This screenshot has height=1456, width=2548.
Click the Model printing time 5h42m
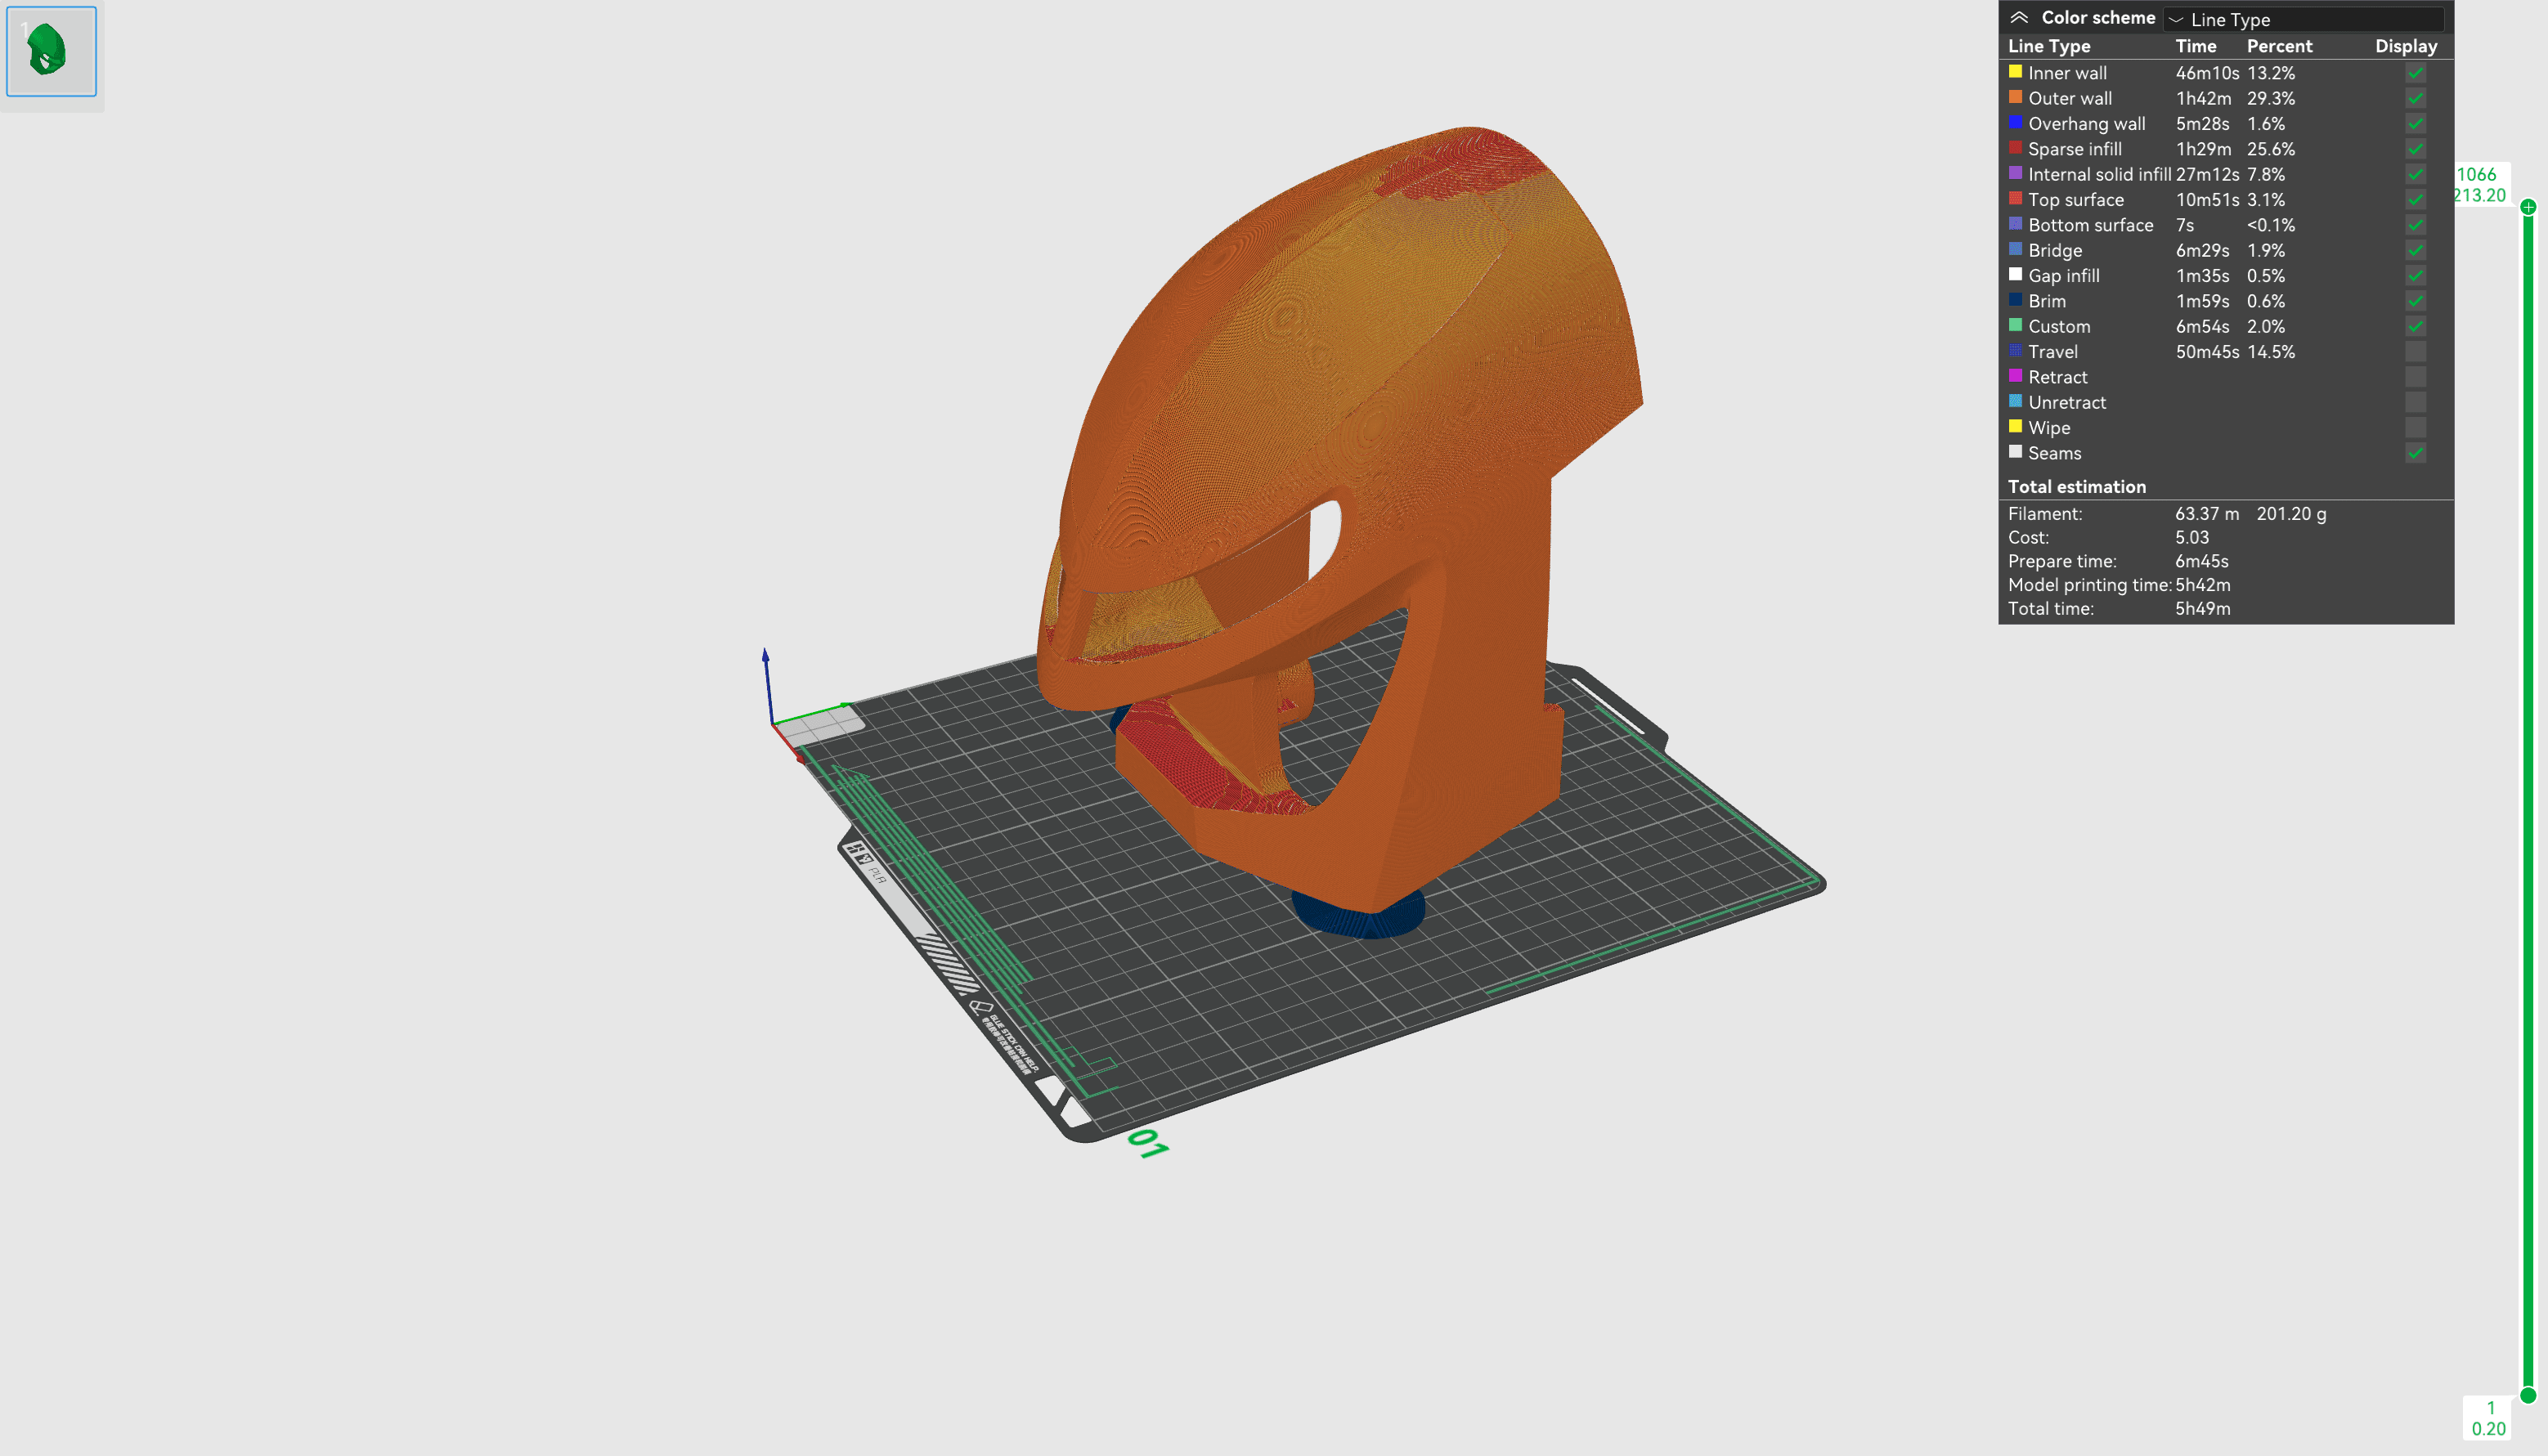pyautogui.click(x=2202, y=585)
